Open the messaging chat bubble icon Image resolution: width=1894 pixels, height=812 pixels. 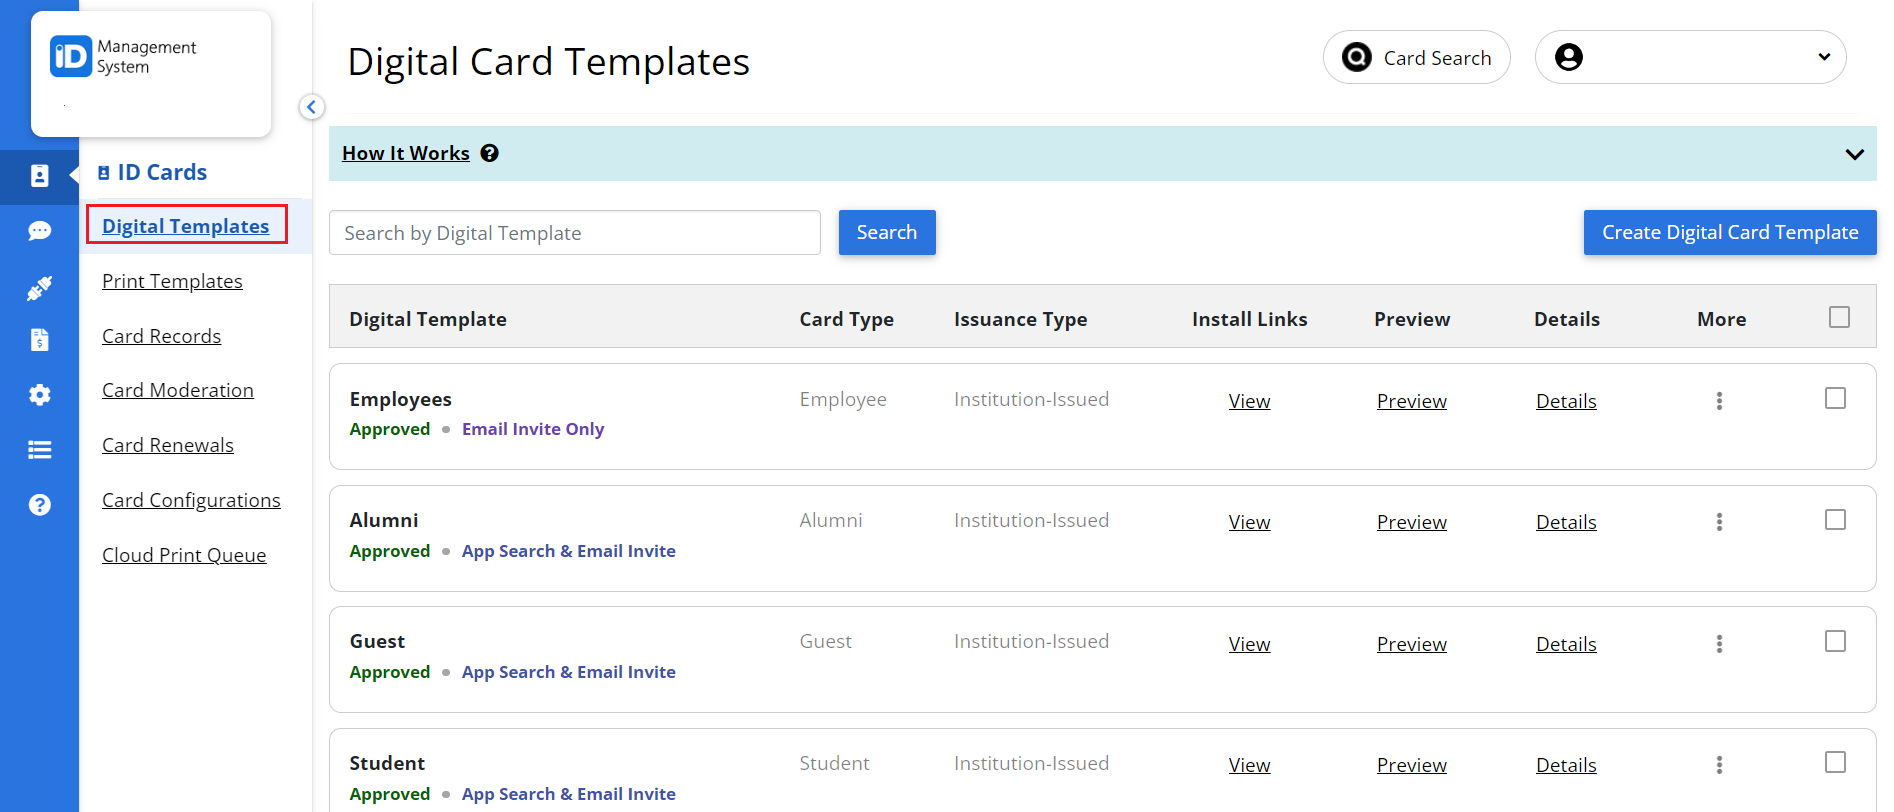pos(39,231)
